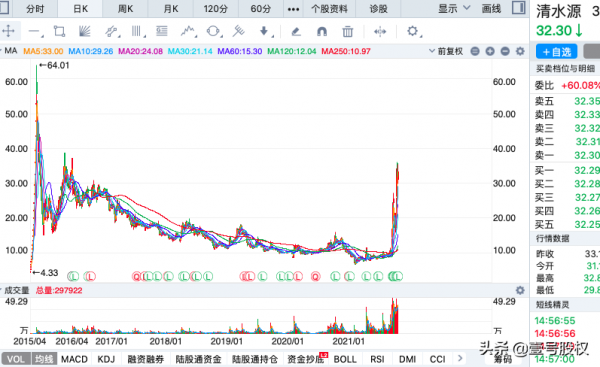Toggle the magnet snap tool
The width and height of the screenshot is (600, 367).
coord(322,31)
